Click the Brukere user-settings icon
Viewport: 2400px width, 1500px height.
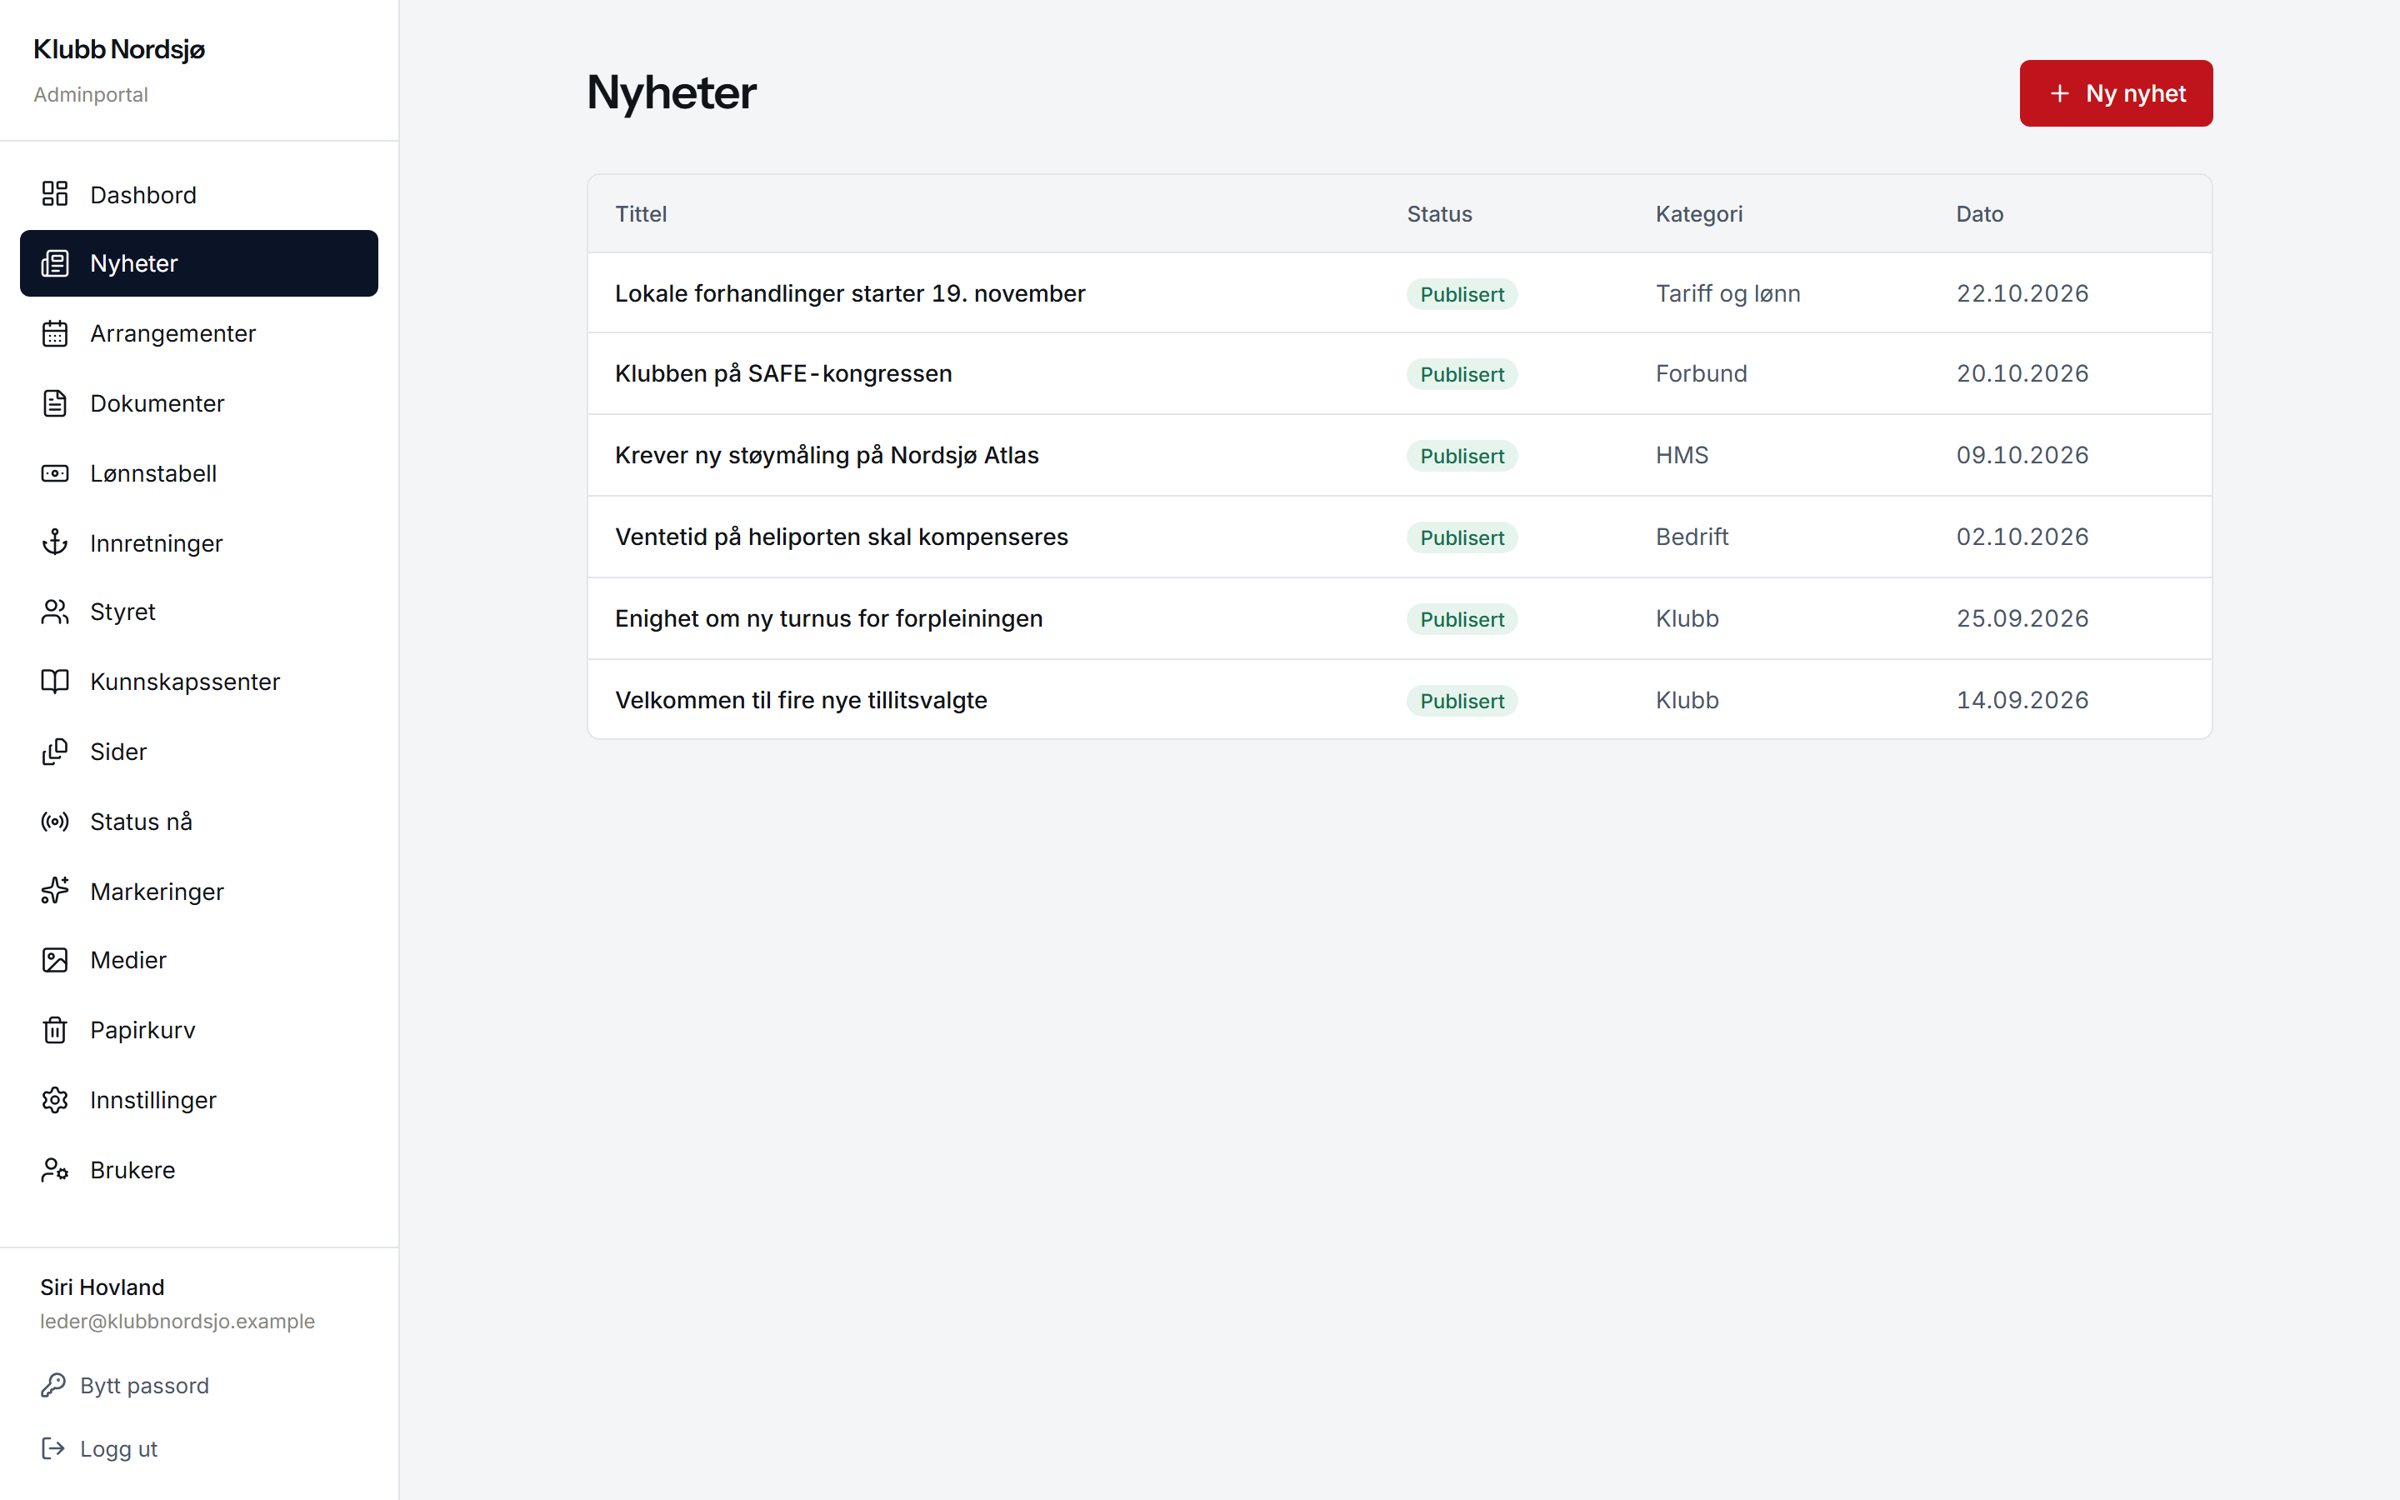(x=55, y=1169)
